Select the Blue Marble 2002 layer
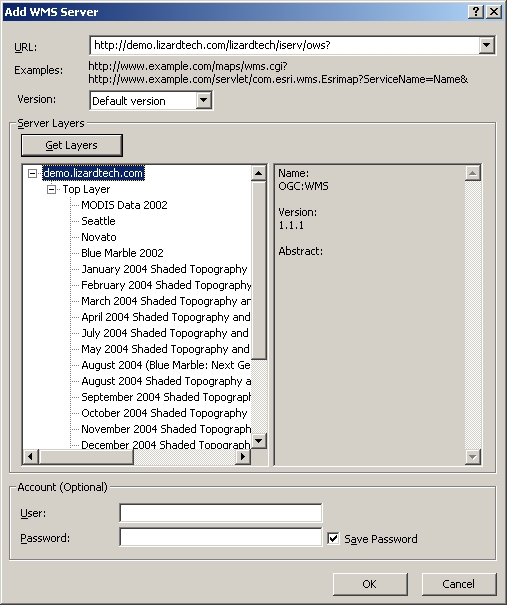This screenshot has height=605, width=507. coord(122,253)
